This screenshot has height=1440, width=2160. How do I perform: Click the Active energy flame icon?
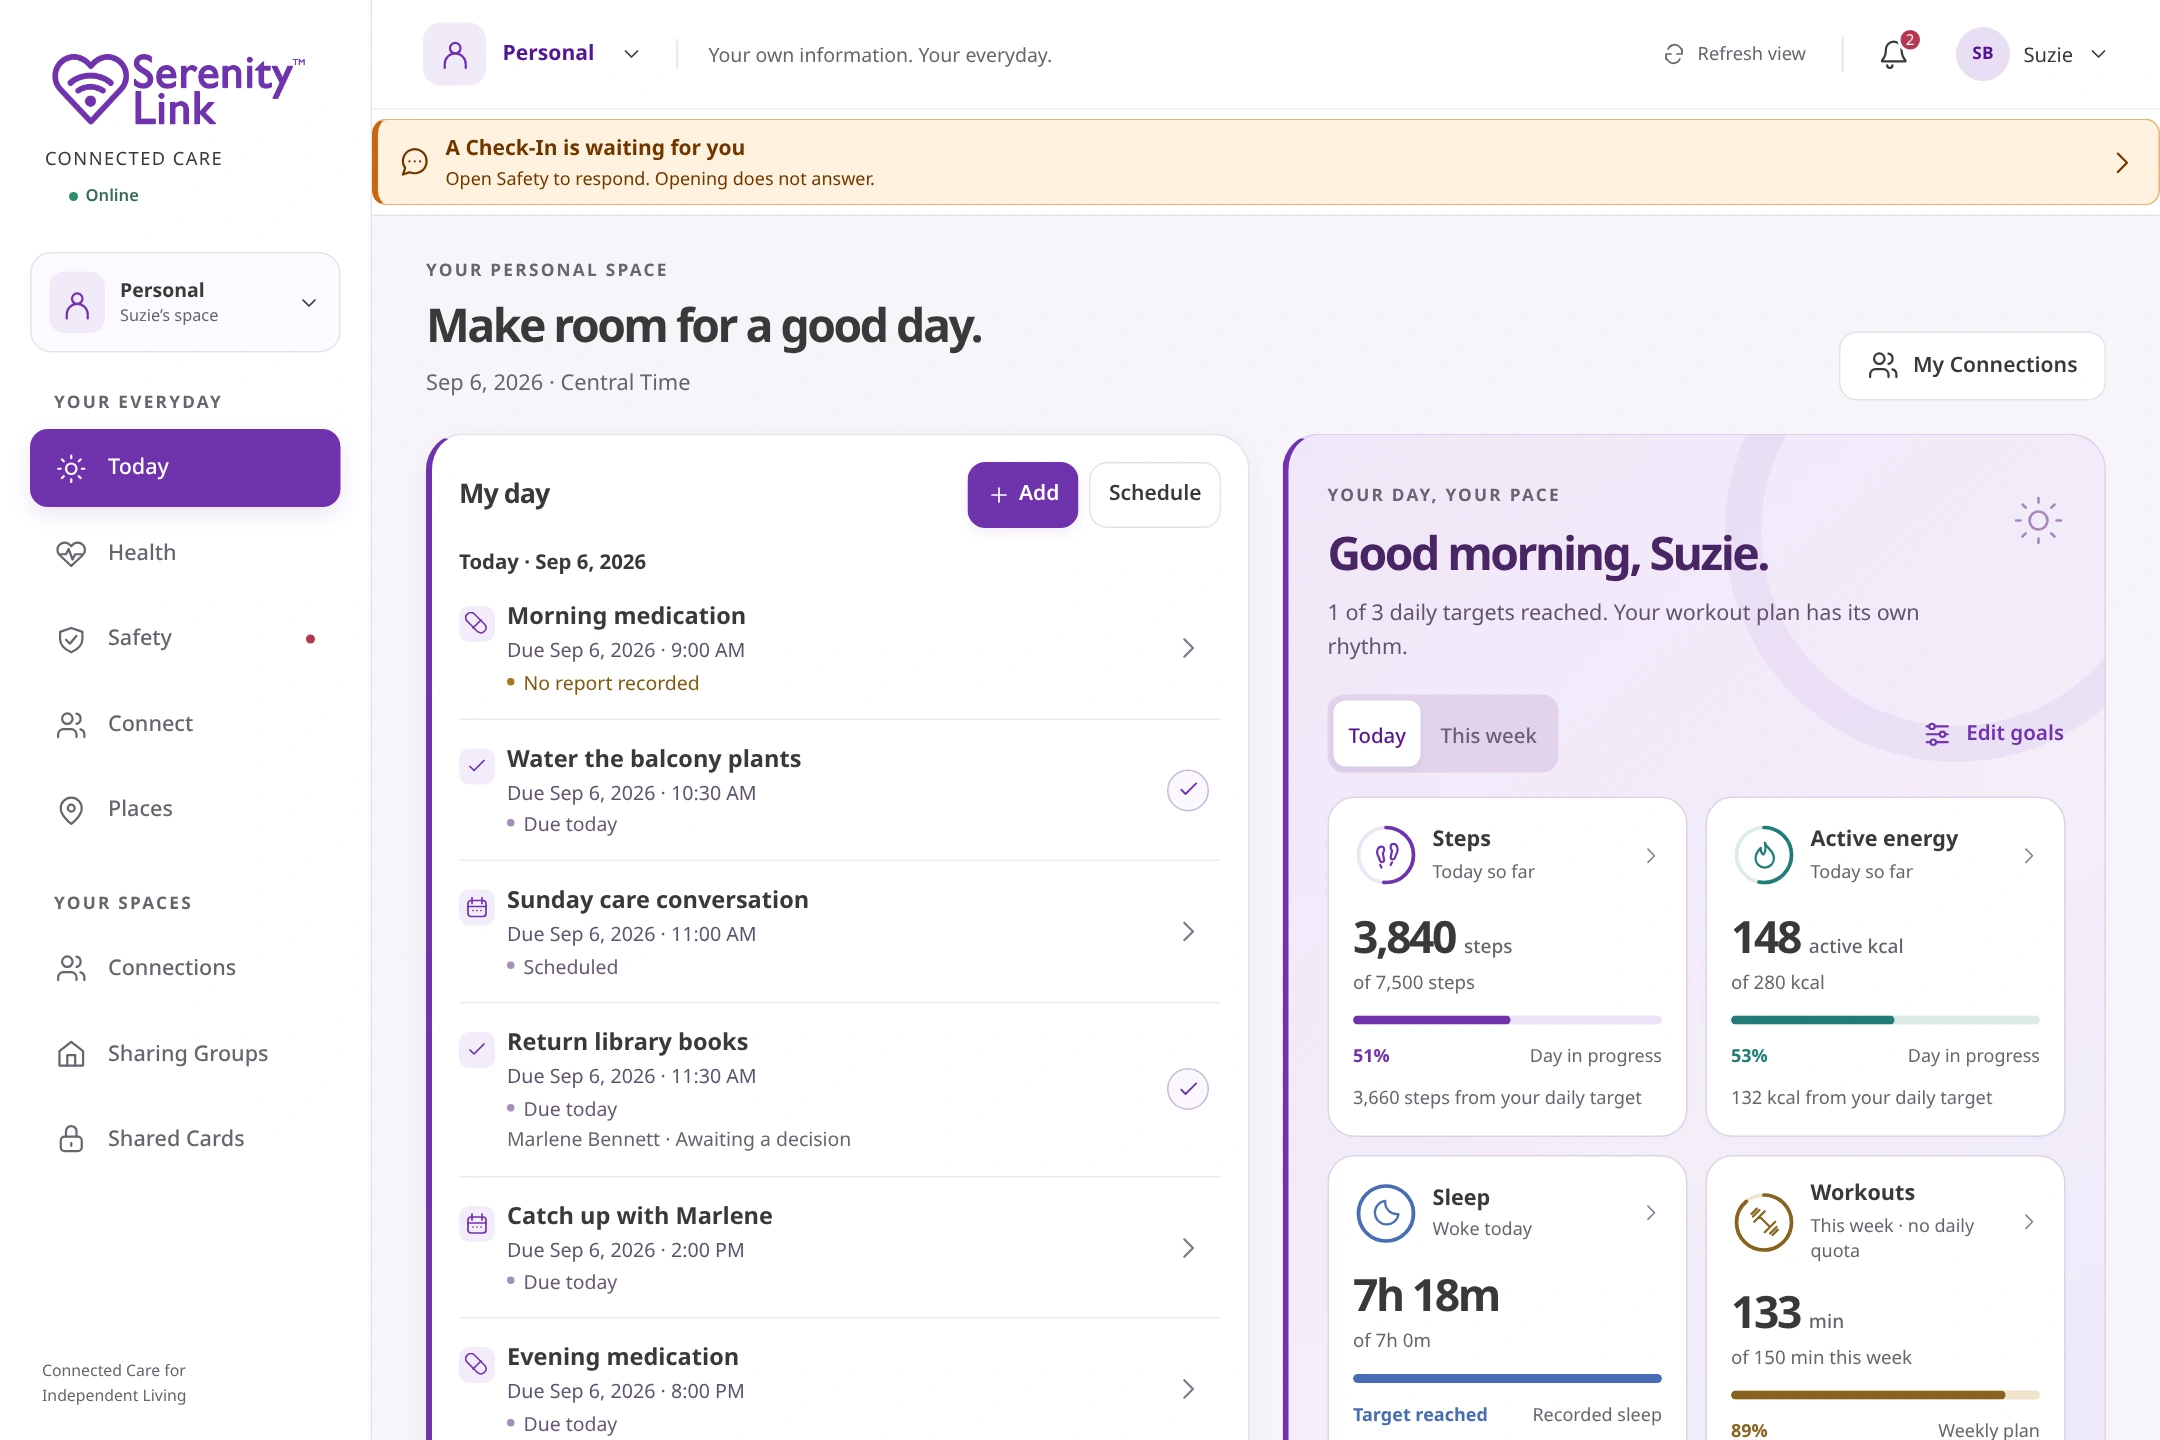tap(1764, 855)
